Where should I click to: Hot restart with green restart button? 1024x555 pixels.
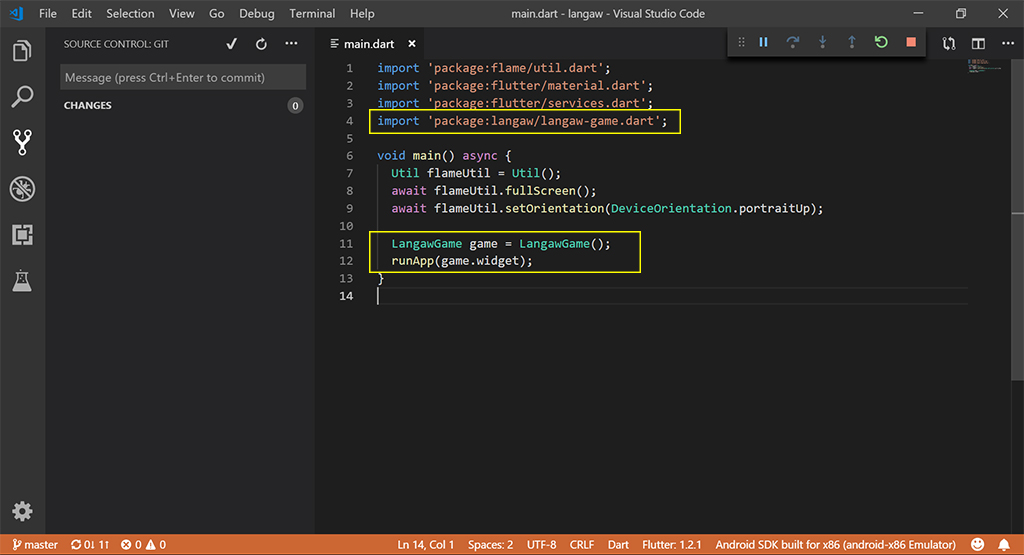pyautogui.click(x=881, y=42)
